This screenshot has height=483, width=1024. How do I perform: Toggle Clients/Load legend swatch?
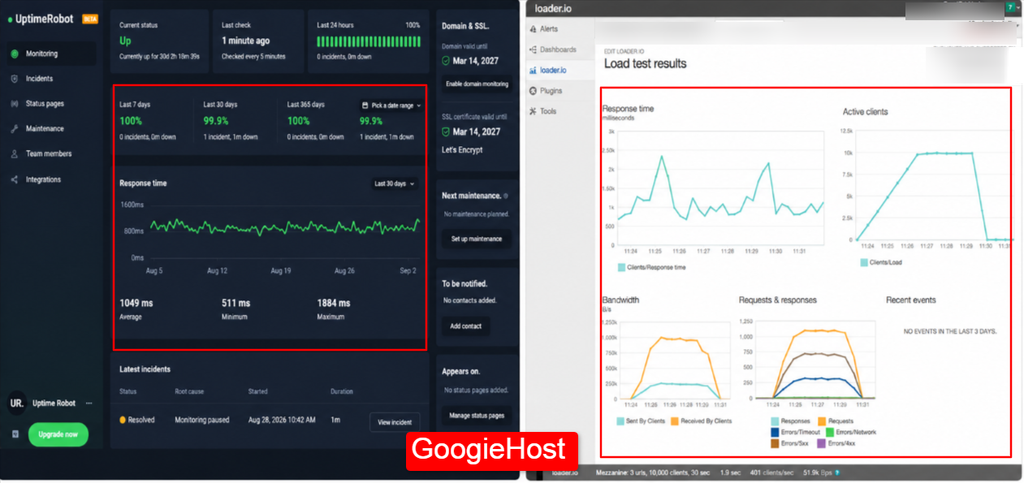864,262
